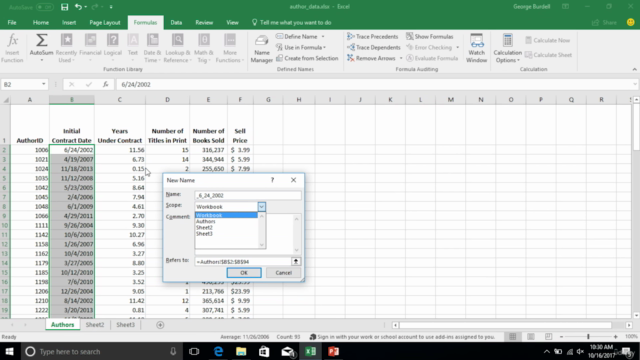Open Financial functions library
The image size is (640, 360).
click(x=90, y=48)
